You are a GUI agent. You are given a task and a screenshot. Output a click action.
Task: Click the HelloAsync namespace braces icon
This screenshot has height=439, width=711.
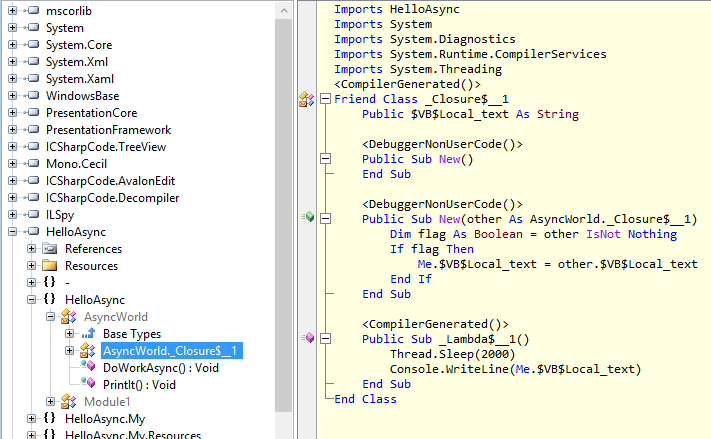50,299
